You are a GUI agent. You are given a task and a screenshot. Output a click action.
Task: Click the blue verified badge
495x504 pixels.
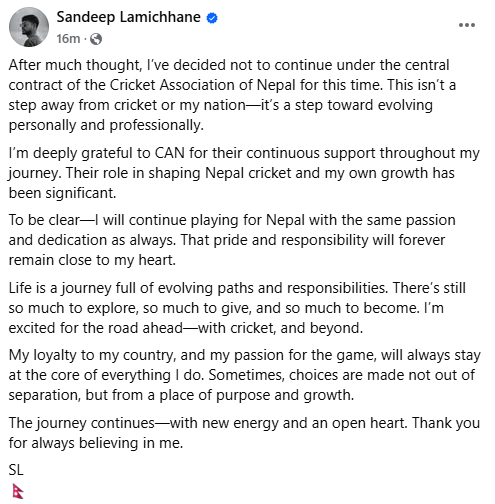tap(212, 18)
